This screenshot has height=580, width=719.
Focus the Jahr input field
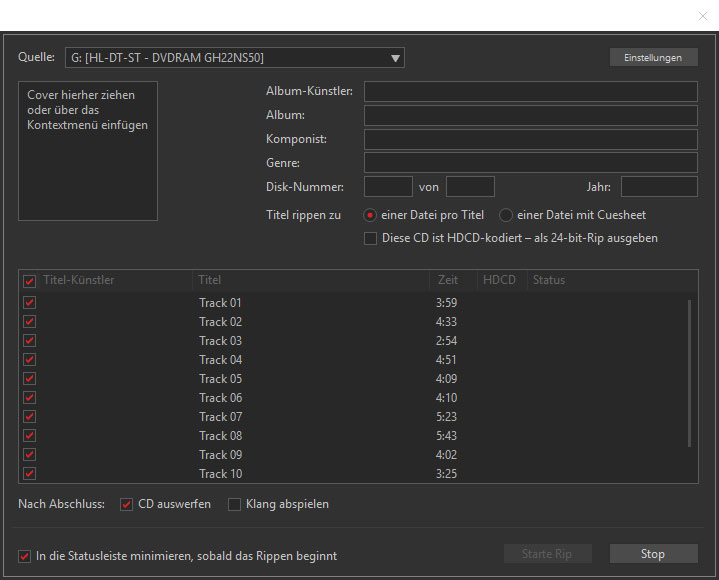[659, 187]
